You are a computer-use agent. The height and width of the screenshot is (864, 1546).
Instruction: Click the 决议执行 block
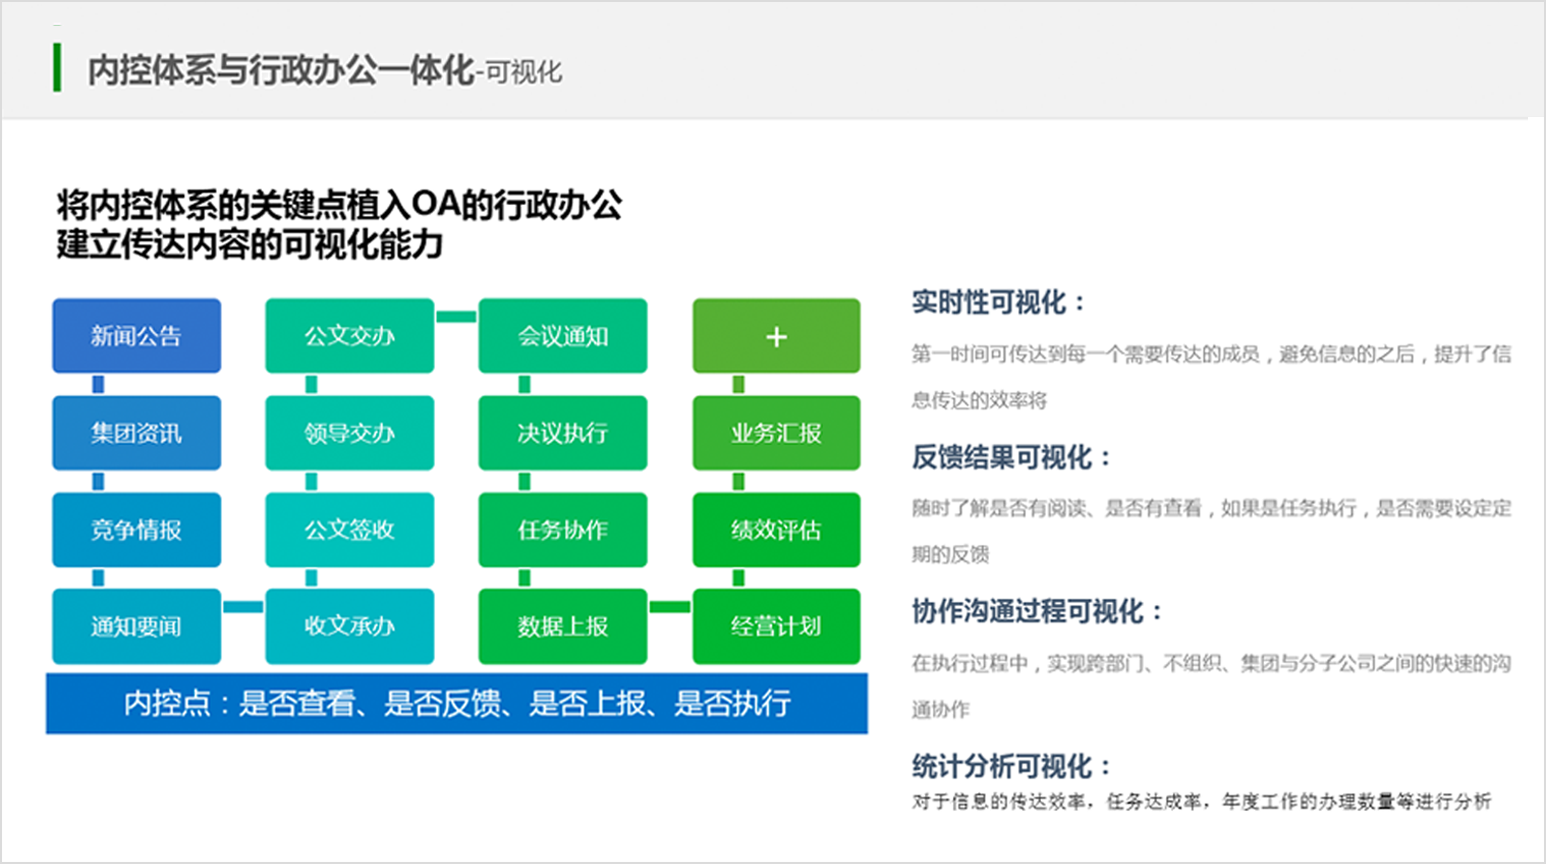point(562,433)
